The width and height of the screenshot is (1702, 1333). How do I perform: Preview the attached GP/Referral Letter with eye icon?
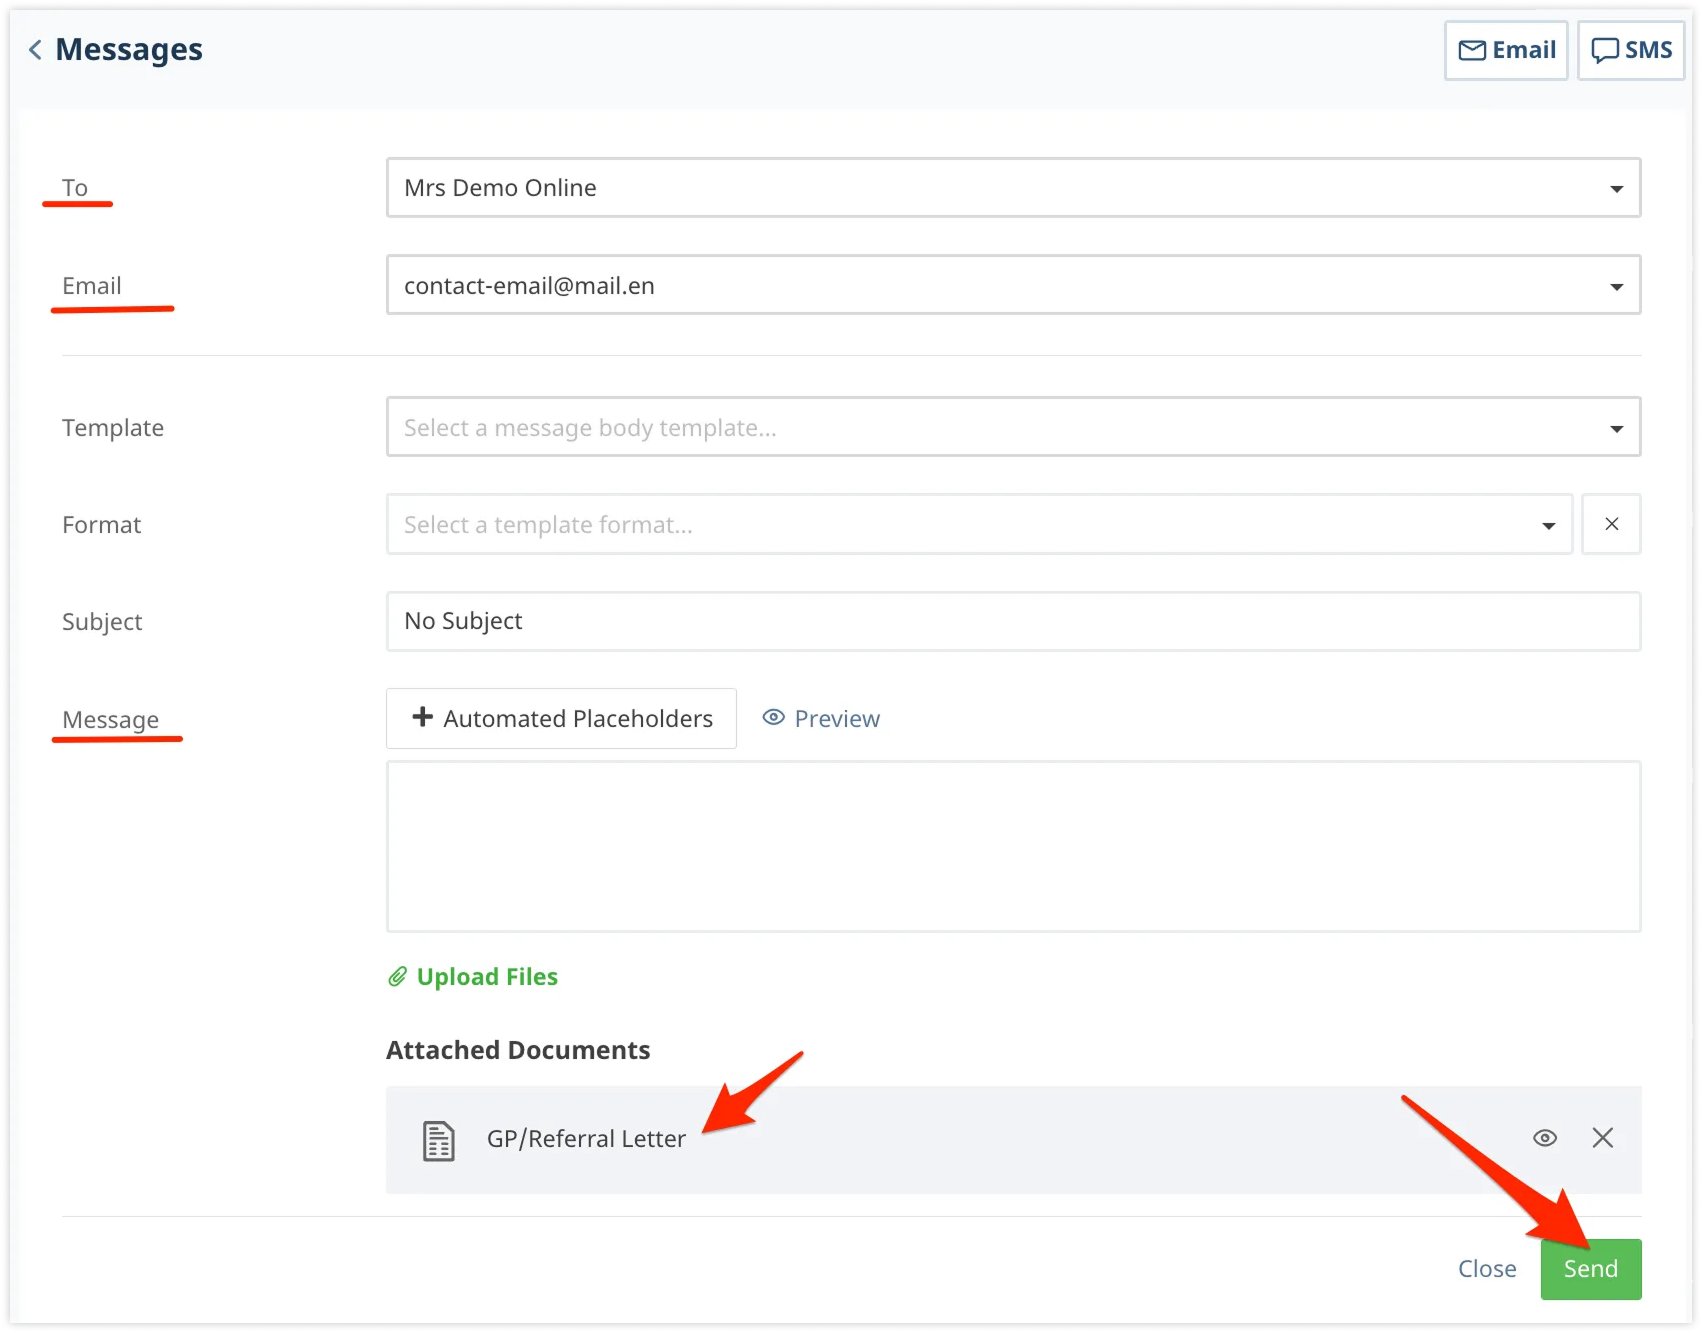(1544, 1138)
